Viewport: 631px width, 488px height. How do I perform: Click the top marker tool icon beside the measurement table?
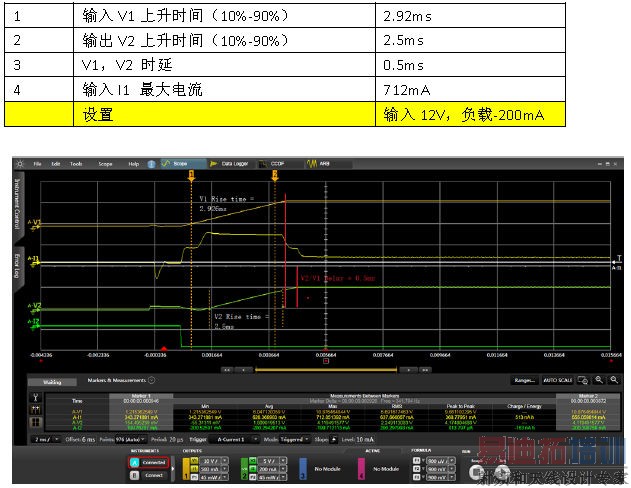point(35,398)
